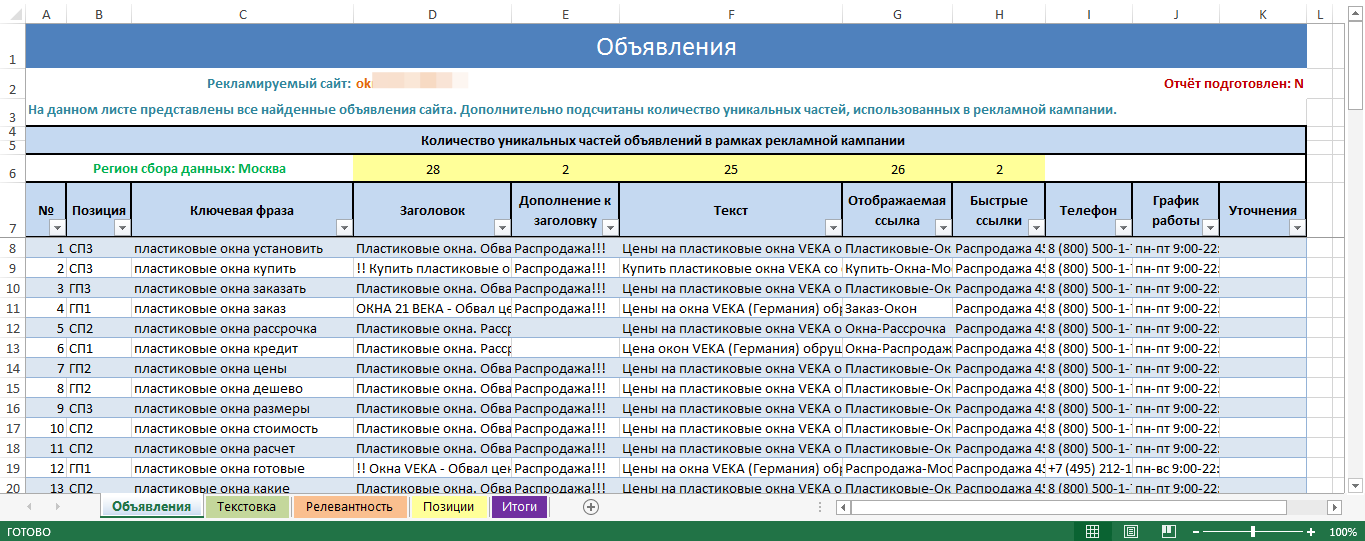
Task: Select phone cell '+7 (495) 212-1'
Action: pyautogui.click(x=1089, y=468)
